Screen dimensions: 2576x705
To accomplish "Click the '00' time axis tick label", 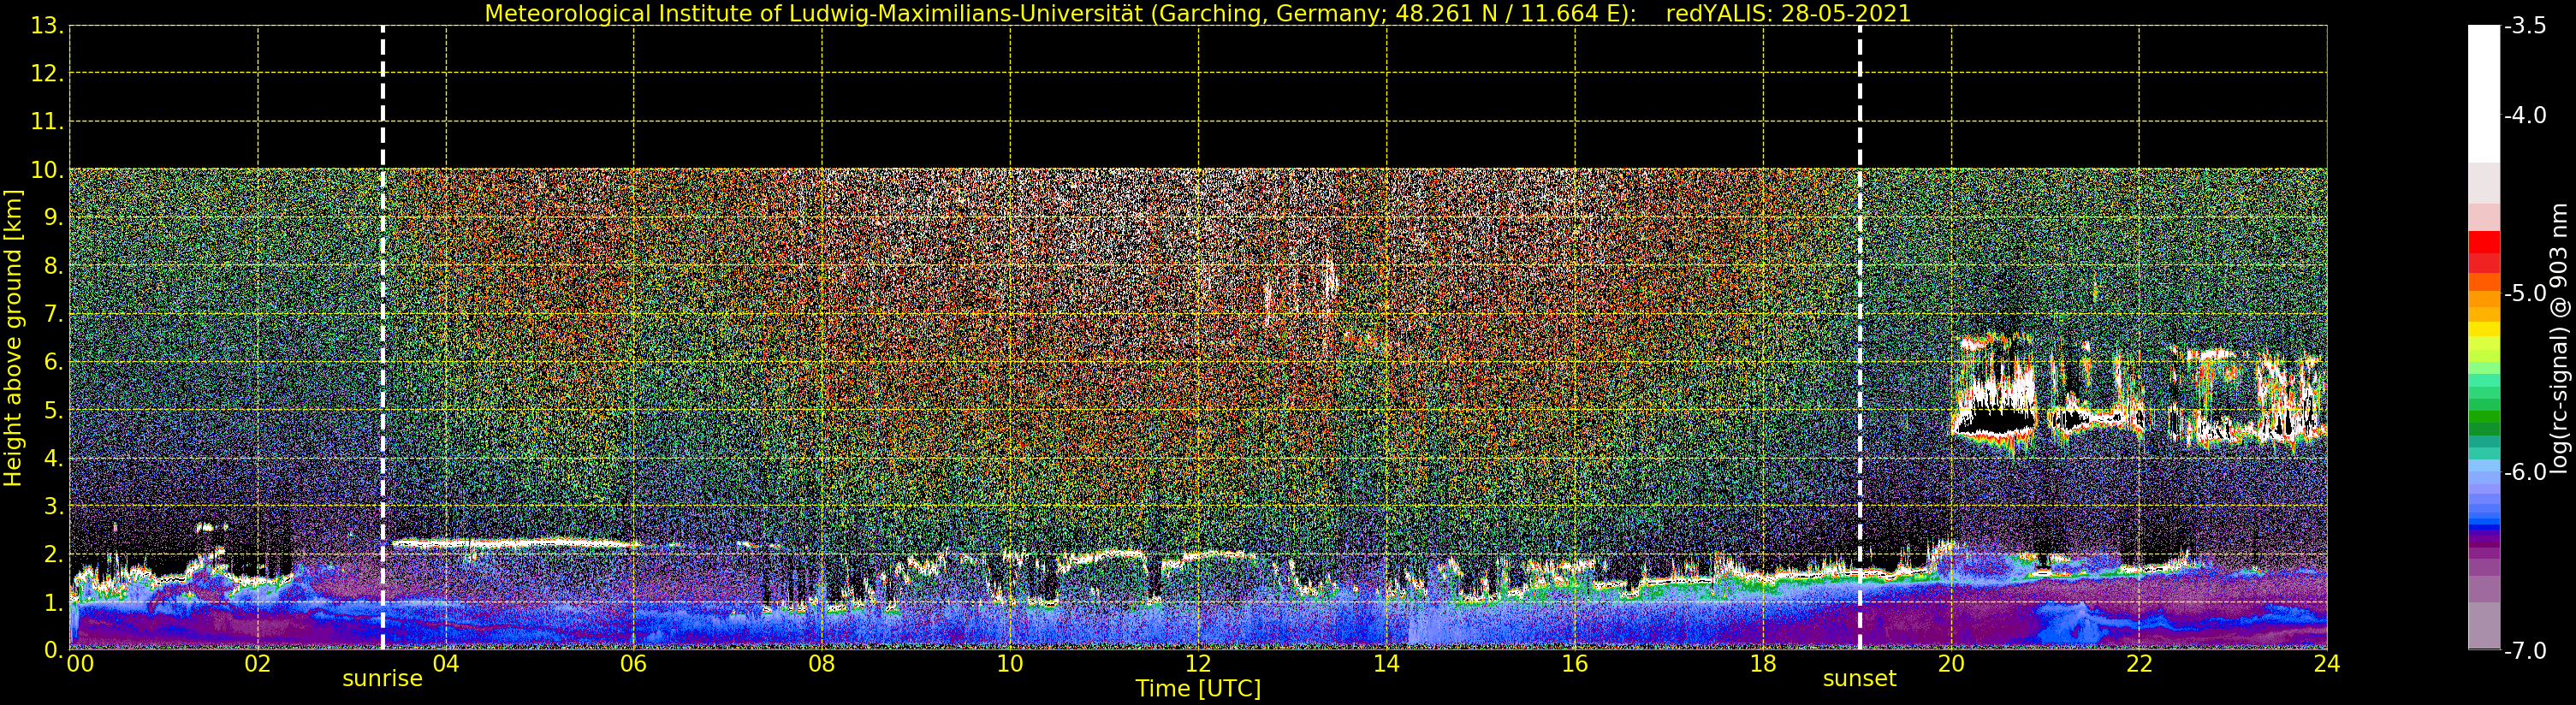I will pyautogui.click(x=80, y=663).
